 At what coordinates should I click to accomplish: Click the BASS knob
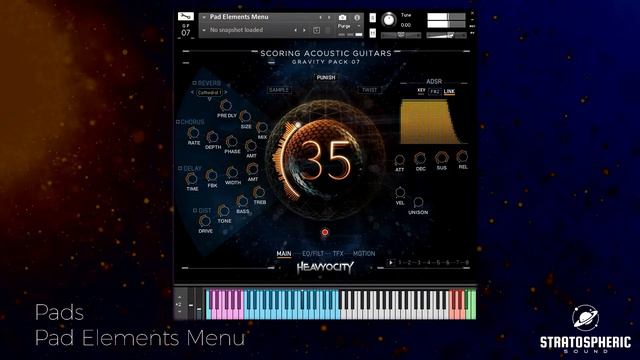[242, 201]
